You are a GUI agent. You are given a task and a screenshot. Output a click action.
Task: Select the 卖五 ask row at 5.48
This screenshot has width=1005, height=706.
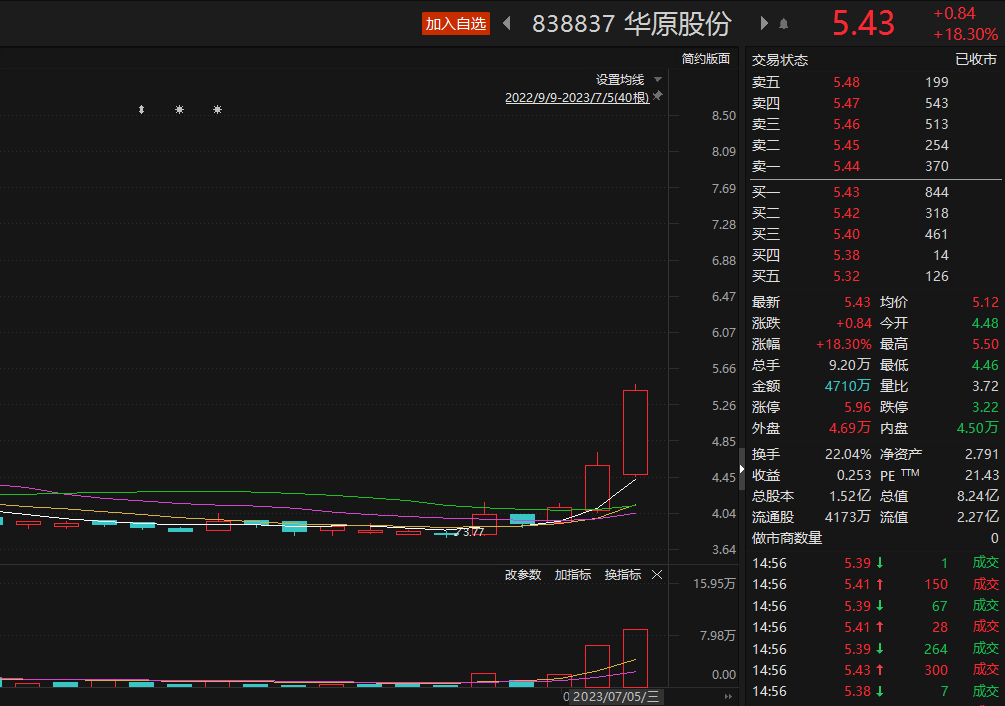coord(875,82)
